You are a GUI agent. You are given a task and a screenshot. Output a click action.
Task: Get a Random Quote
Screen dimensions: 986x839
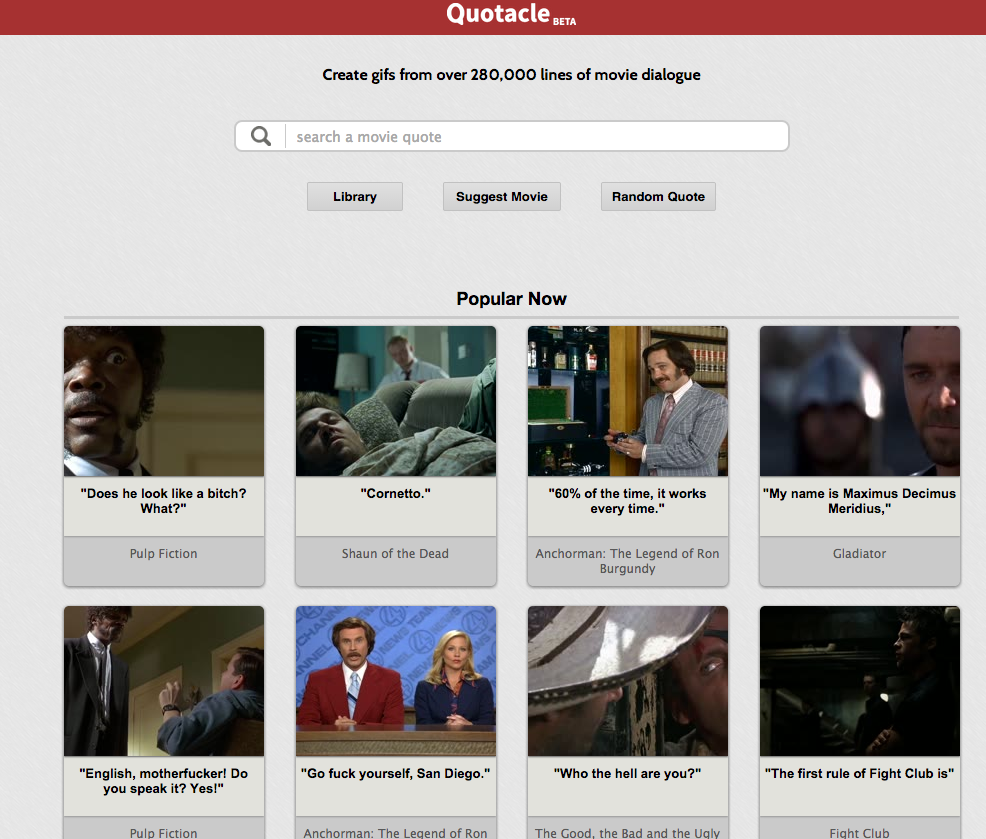tap(658, 197)
